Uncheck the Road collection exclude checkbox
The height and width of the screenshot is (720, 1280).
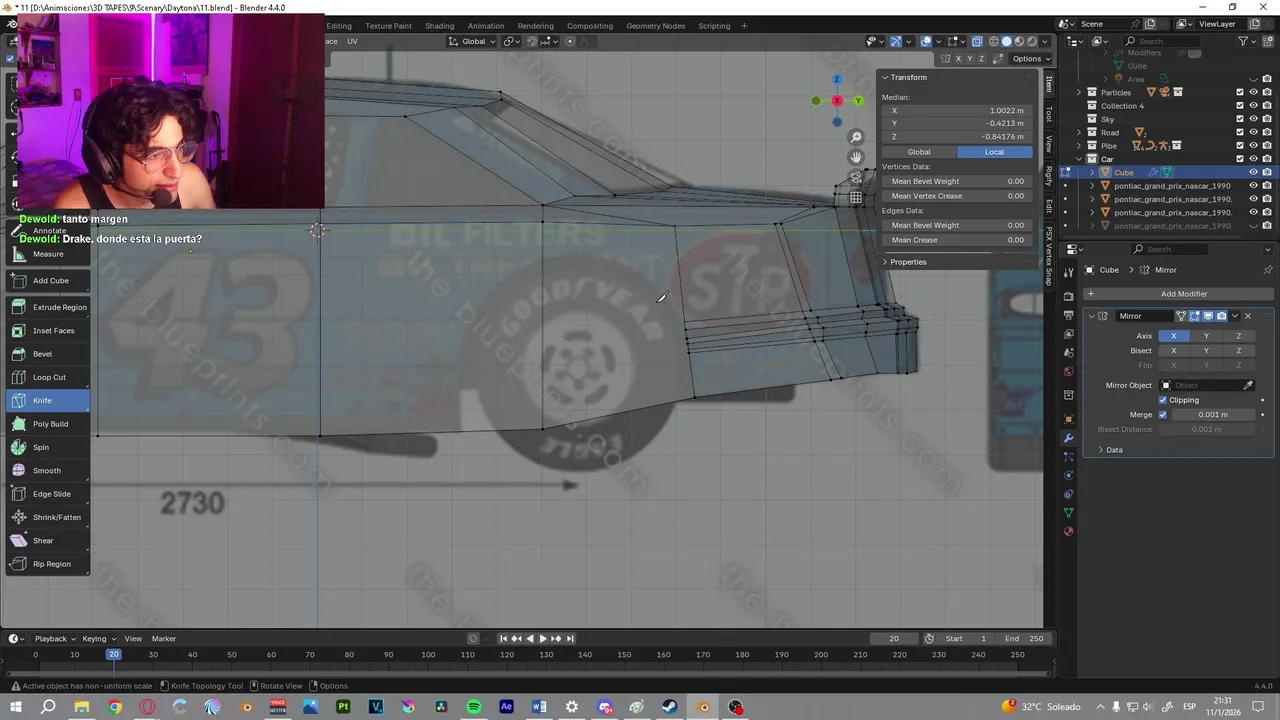coord(1240,132)
